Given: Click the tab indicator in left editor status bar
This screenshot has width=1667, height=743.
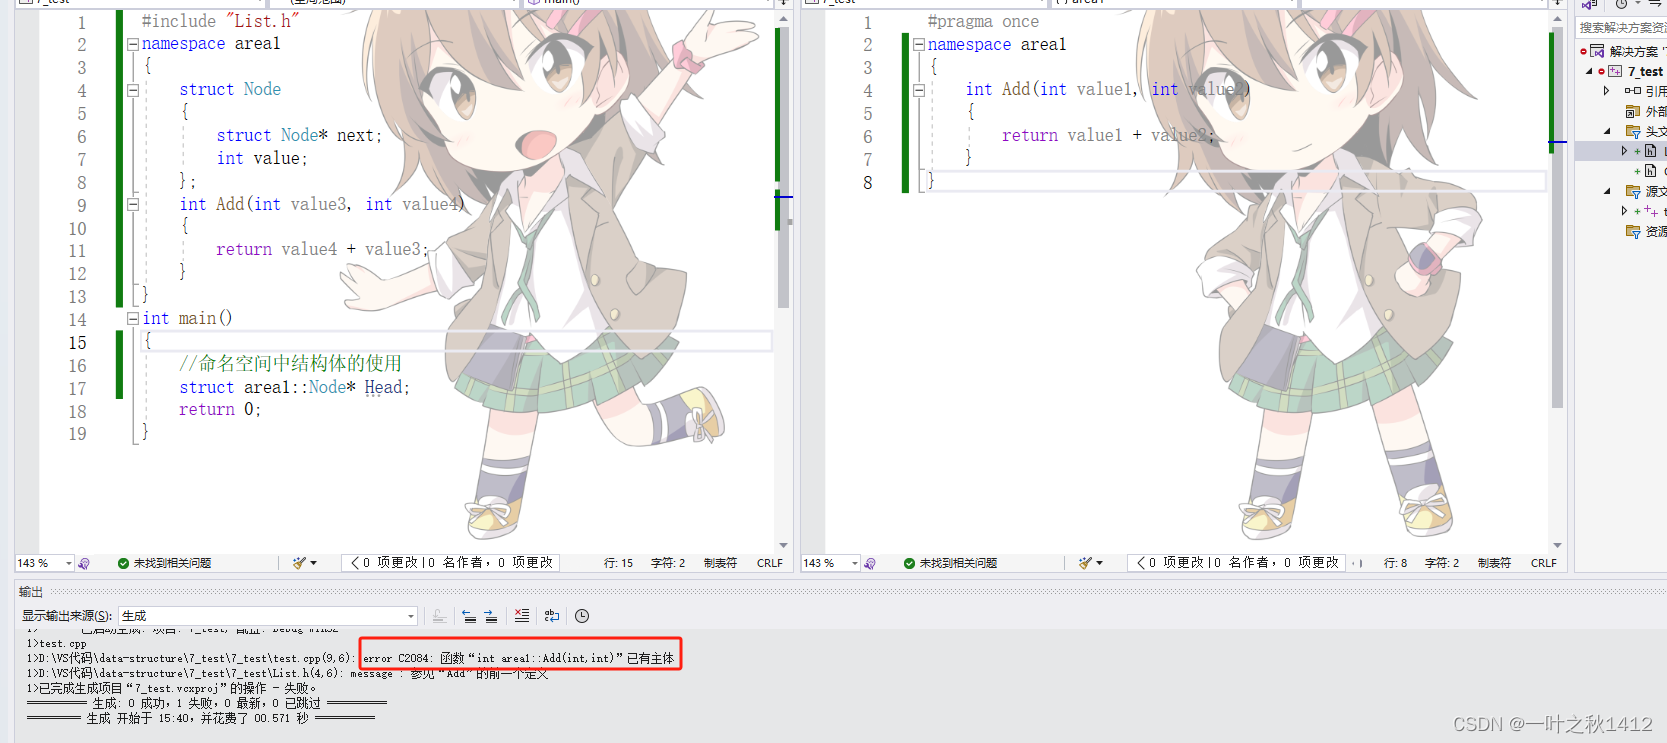Looking at the screenshot, I should point(720,563).
